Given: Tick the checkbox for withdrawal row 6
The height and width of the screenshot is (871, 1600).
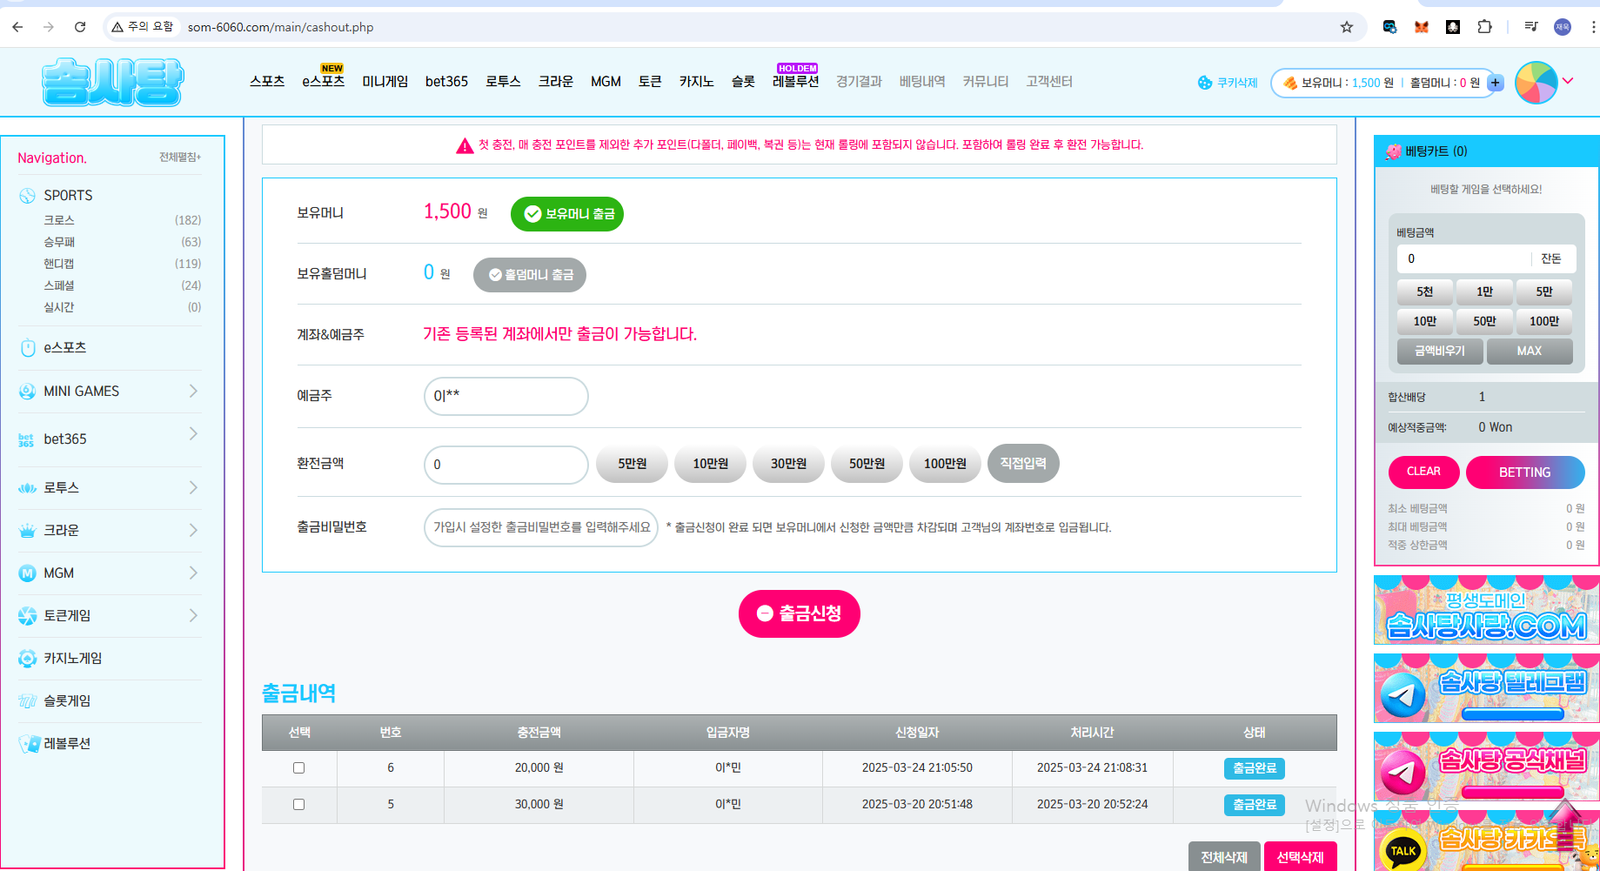Looking at the screenshot, I should pos(299,768).
